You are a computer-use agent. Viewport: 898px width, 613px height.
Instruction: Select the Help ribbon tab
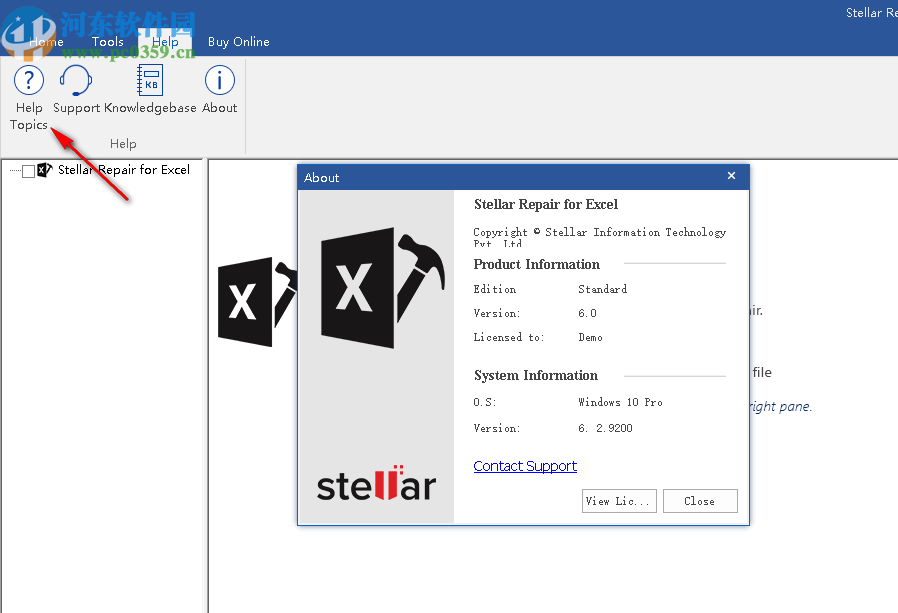tap(165, 42)
